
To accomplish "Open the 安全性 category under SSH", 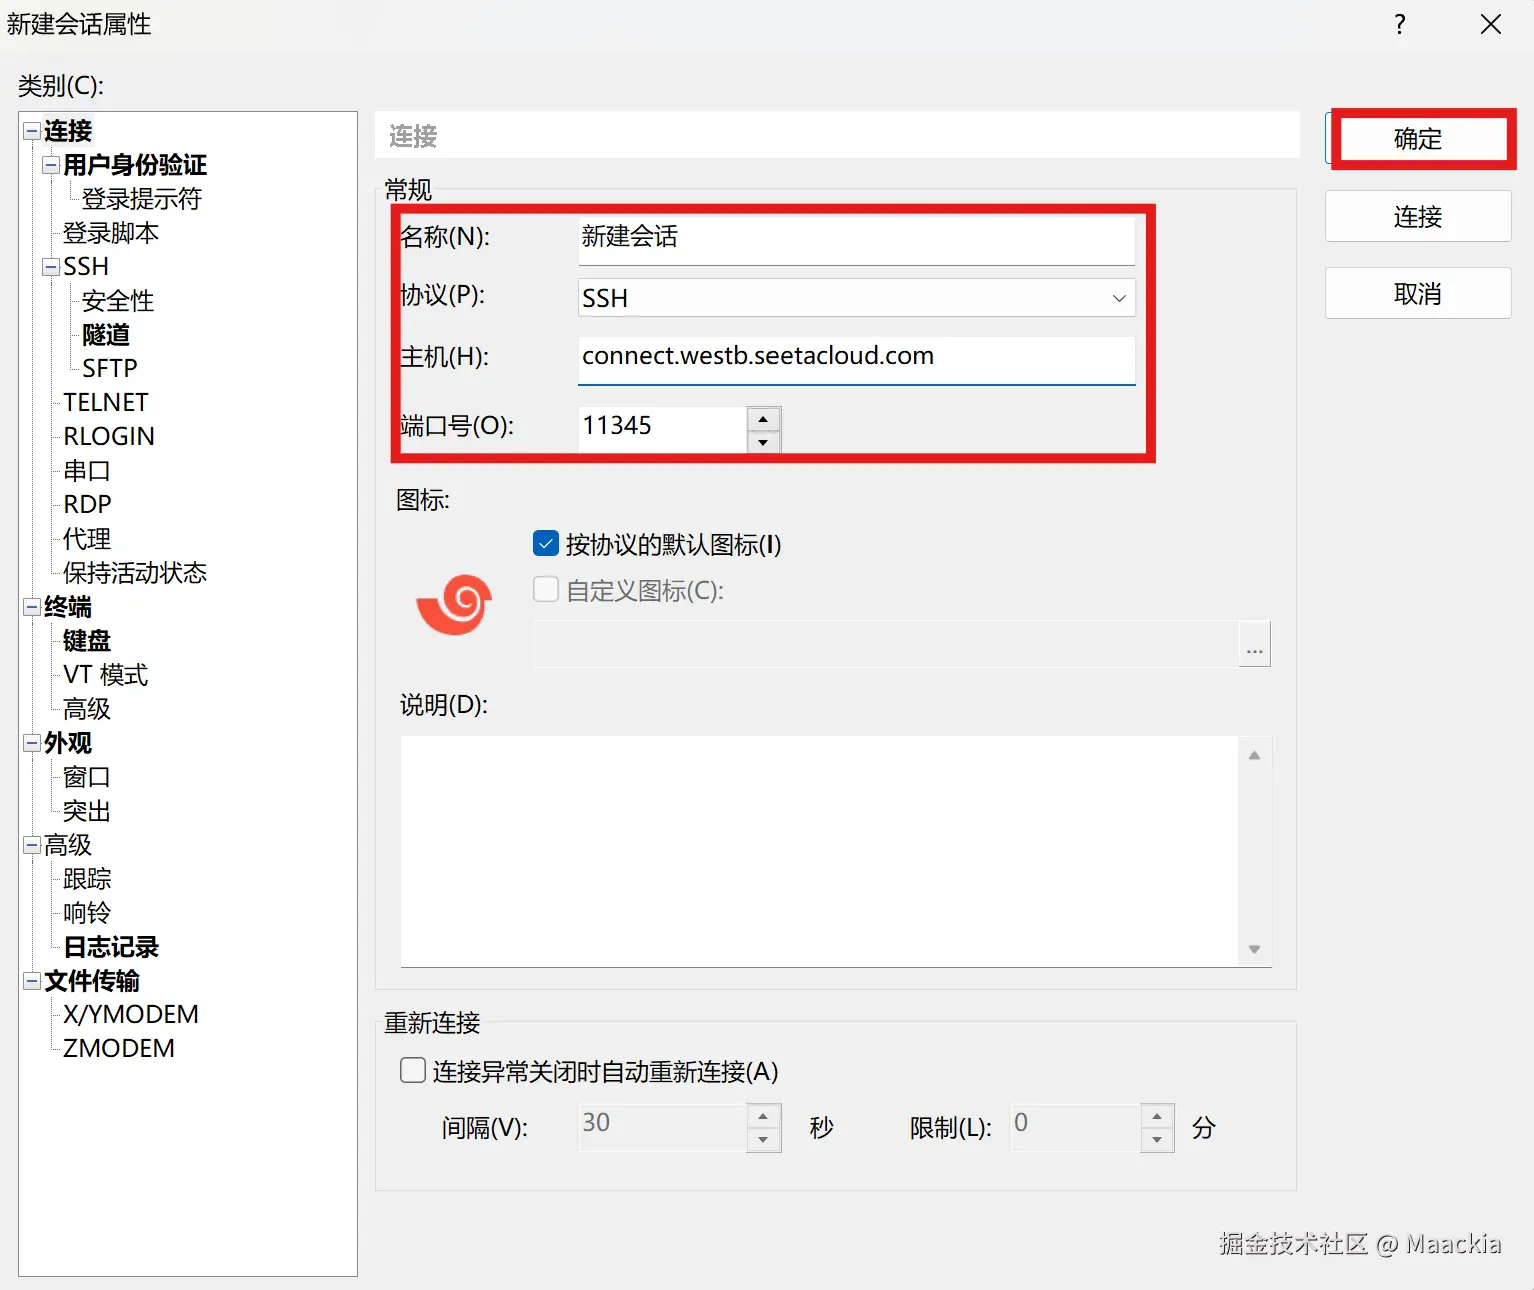I will click(x=118, y=301).
